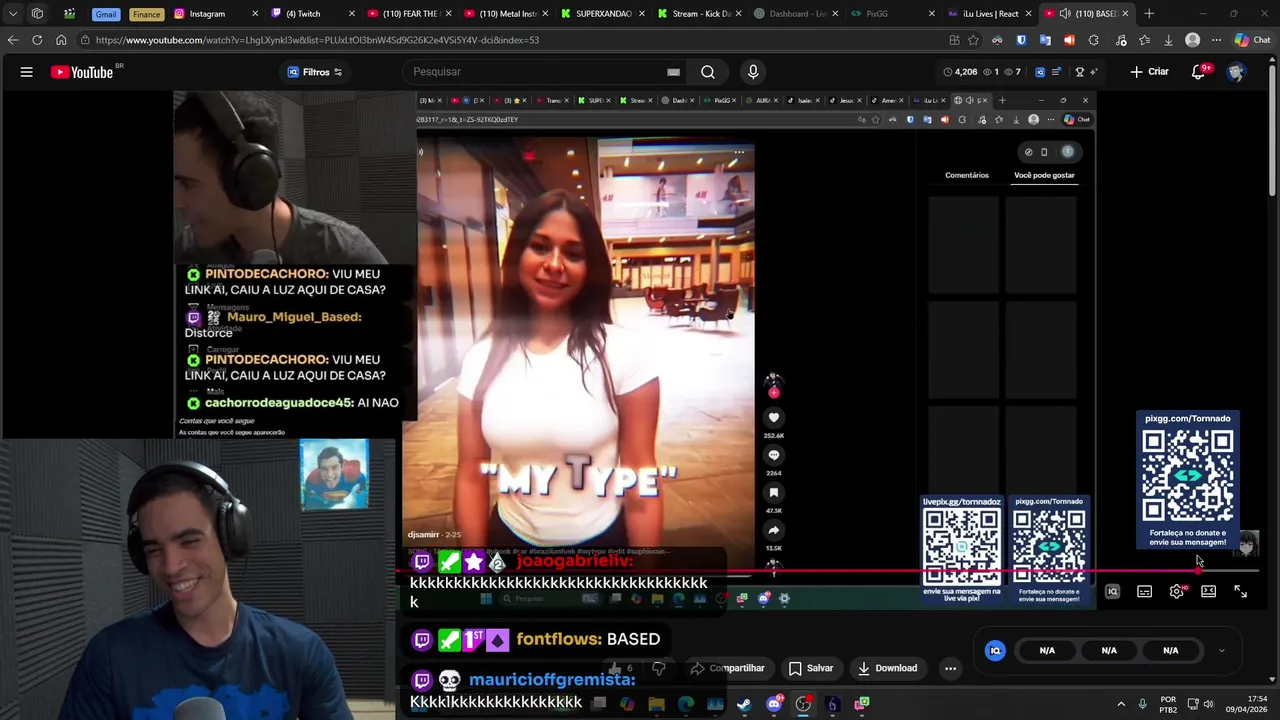Open video quality settings gear

[1177, 592]
